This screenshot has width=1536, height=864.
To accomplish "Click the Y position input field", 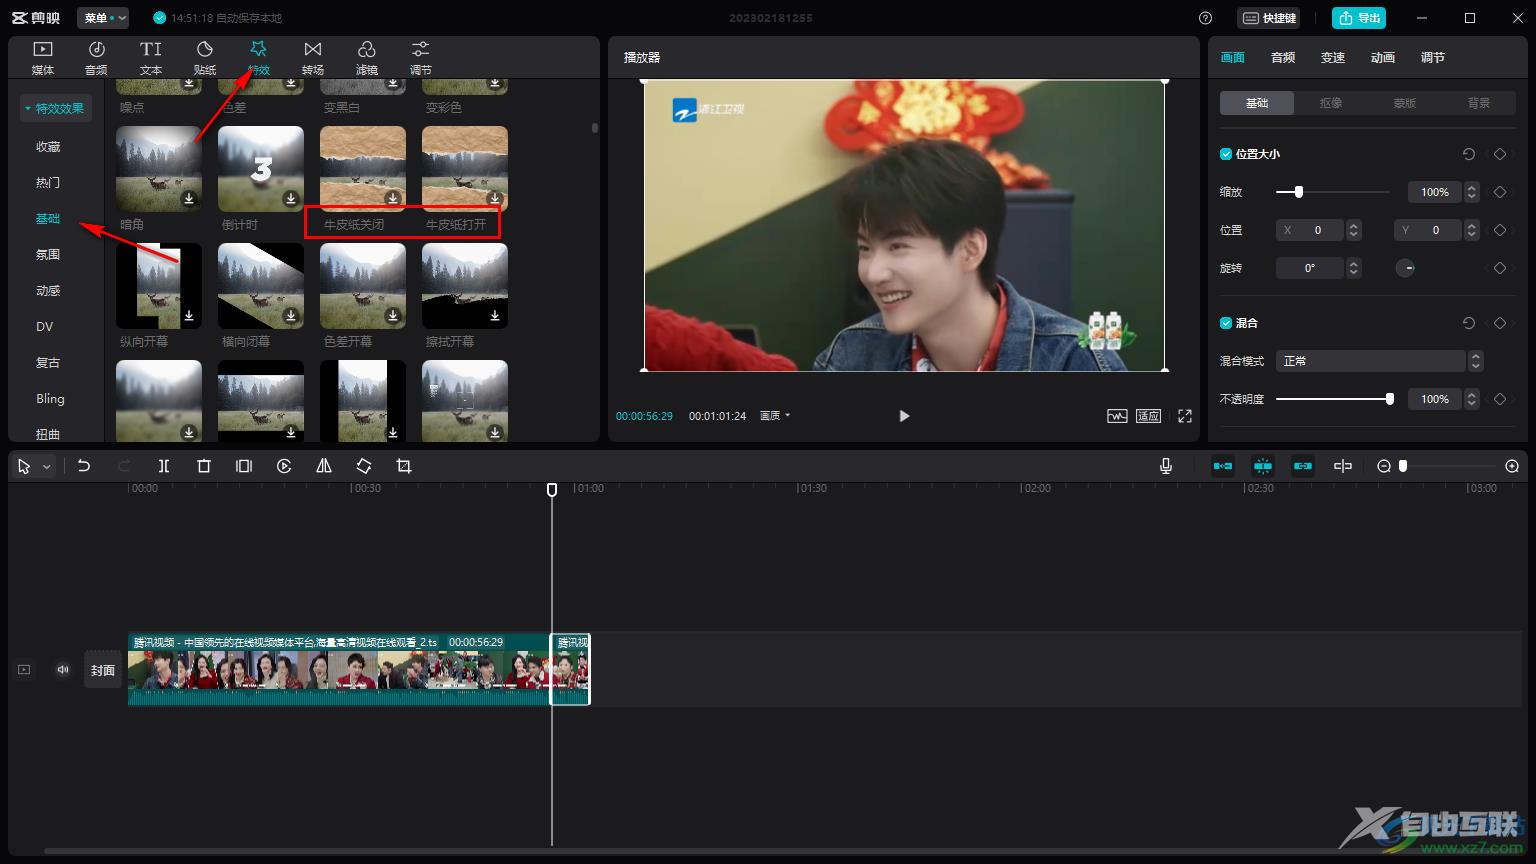I will click(1429, 230).
